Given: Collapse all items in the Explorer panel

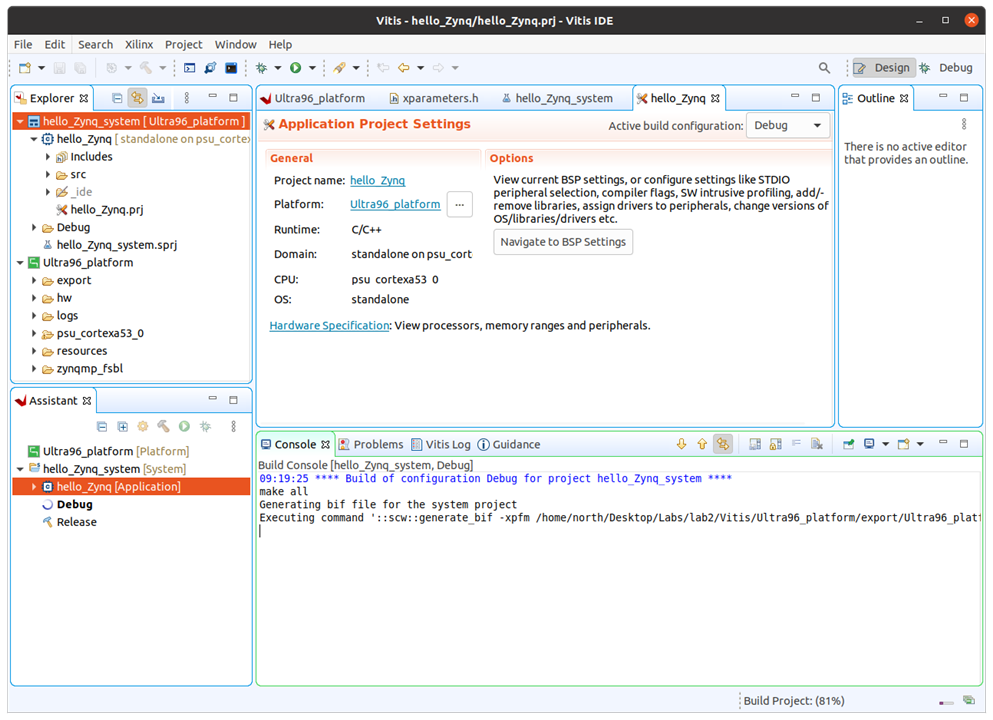Looking at the screenshot, I should [117, 97].
